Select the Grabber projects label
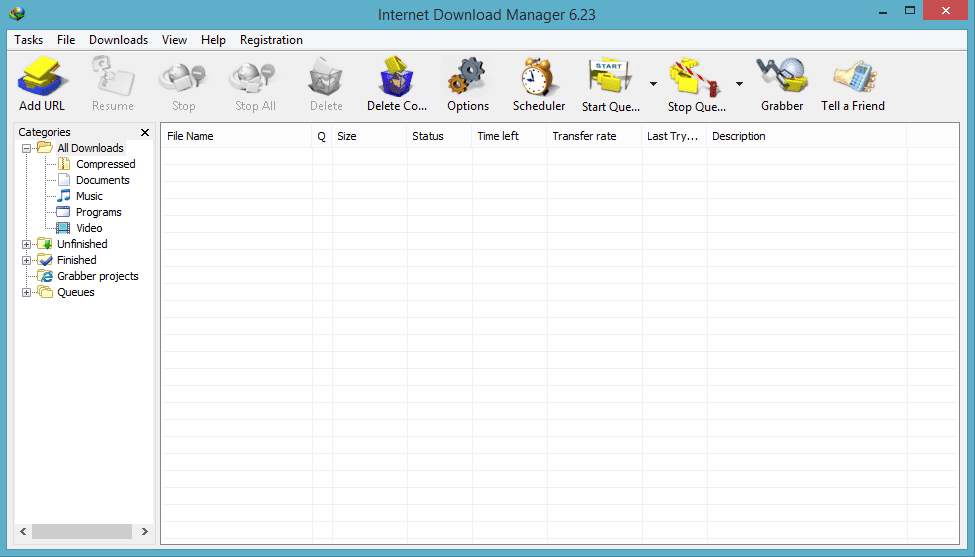Image resolution: width=975 pixels, height=557 pixels. (98, 276)
